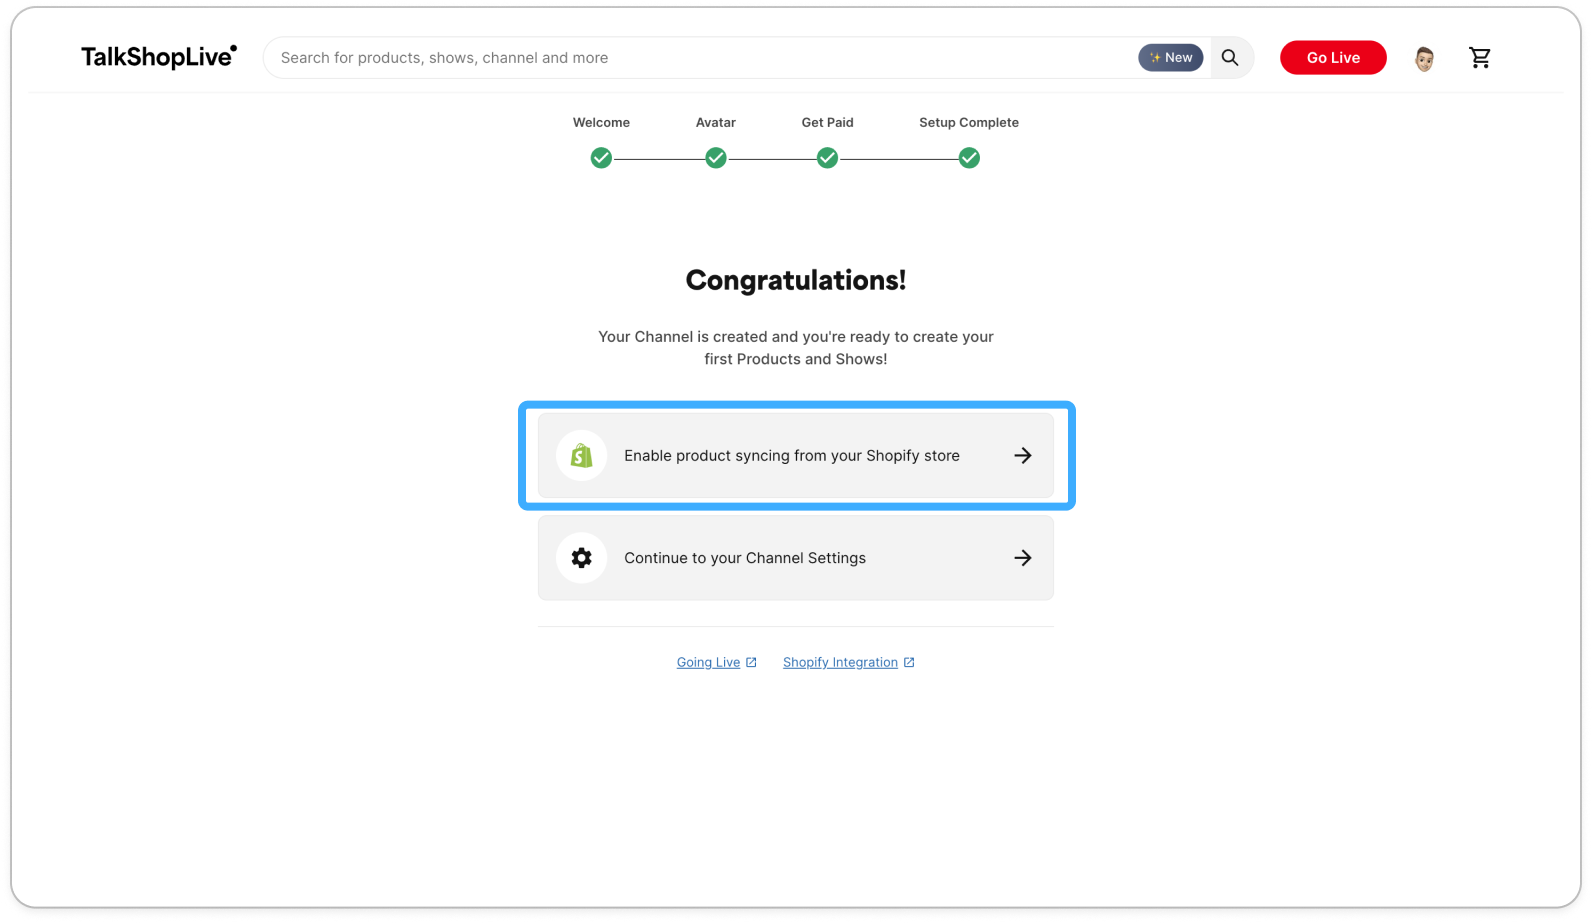The height and width of the screenshot is (923, 1592).
Task: Click the Welcome step checkmark
Action: click(601, 158)
